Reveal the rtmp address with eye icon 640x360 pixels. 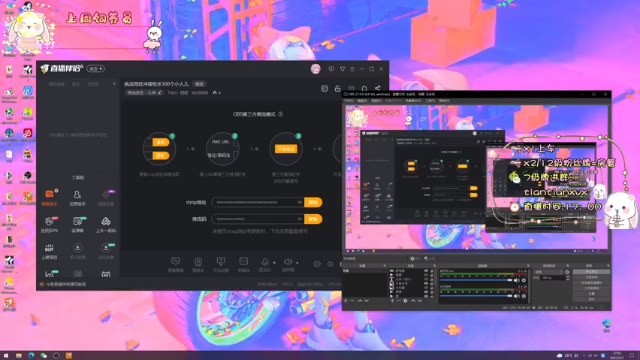(300, 202)
